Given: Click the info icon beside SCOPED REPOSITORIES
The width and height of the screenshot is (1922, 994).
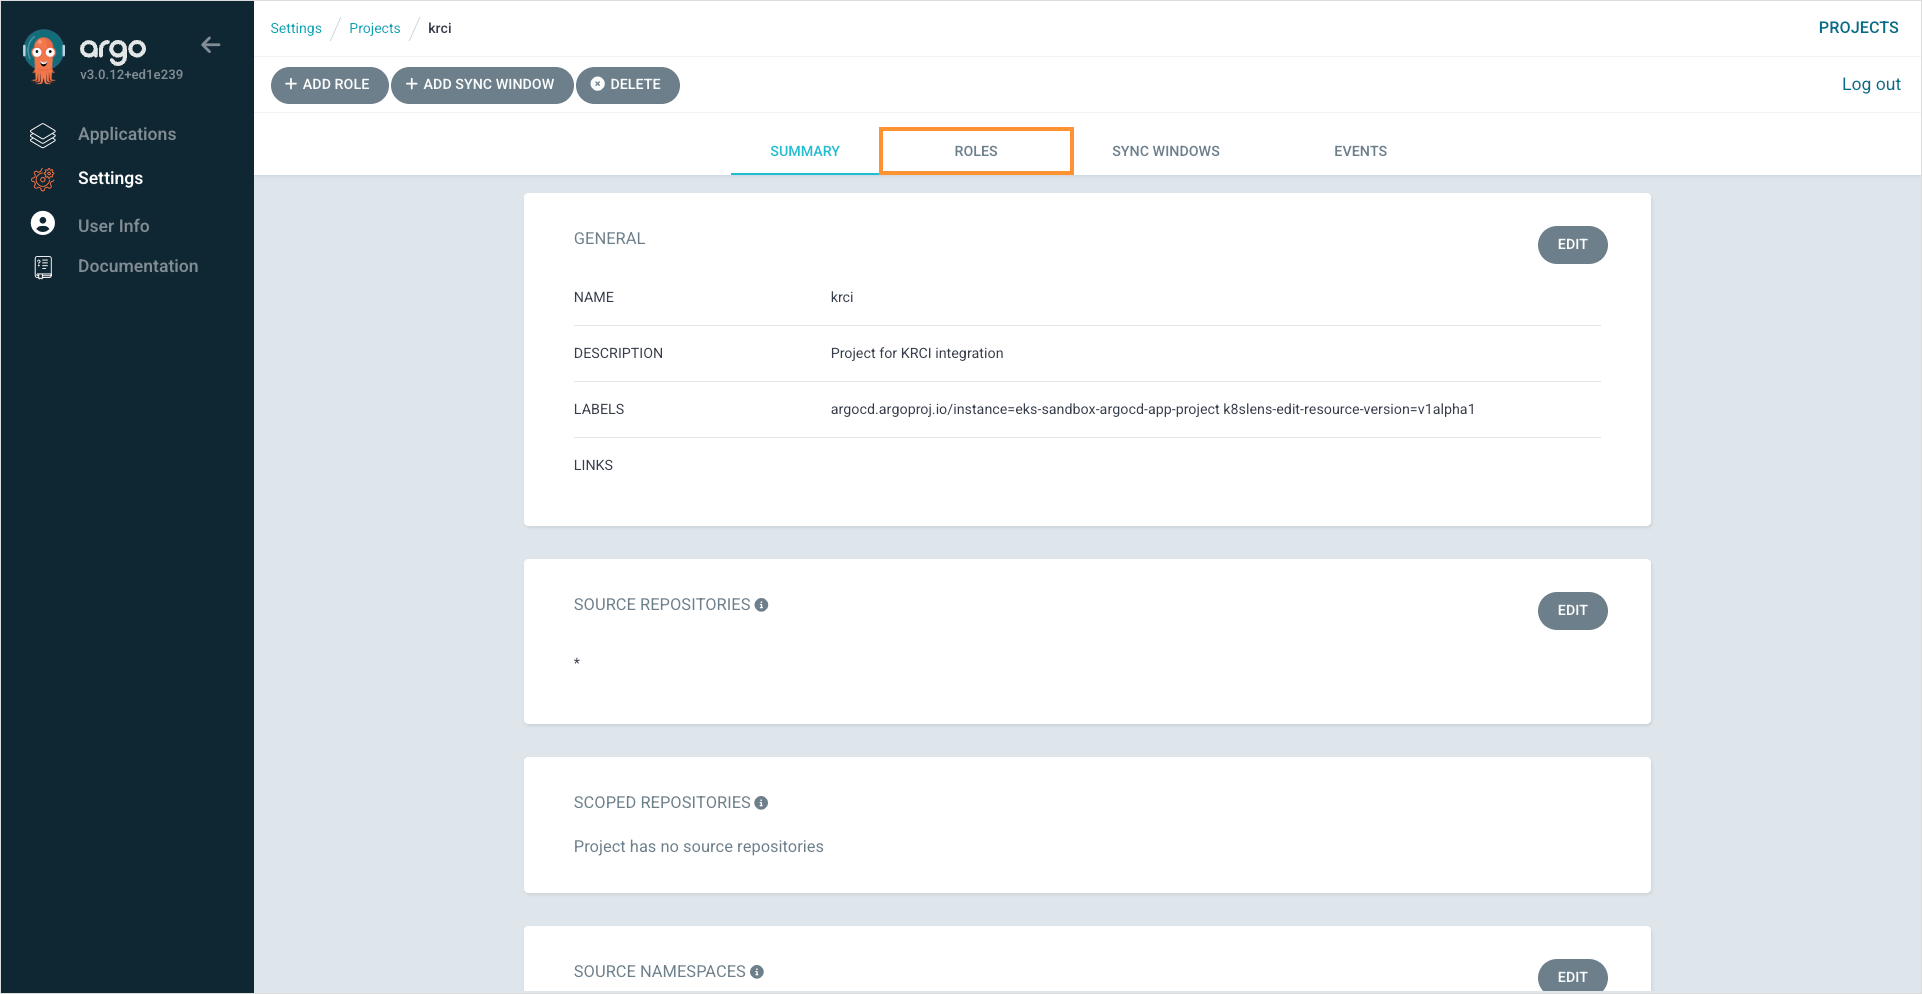Looking at the screenshot, I should tap(762, 802).
